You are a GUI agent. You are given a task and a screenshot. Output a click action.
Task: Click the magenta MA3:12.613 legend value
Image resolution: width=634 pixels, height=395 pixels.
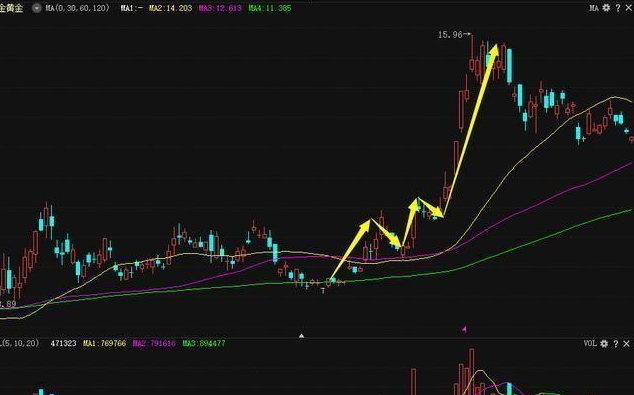220,8
